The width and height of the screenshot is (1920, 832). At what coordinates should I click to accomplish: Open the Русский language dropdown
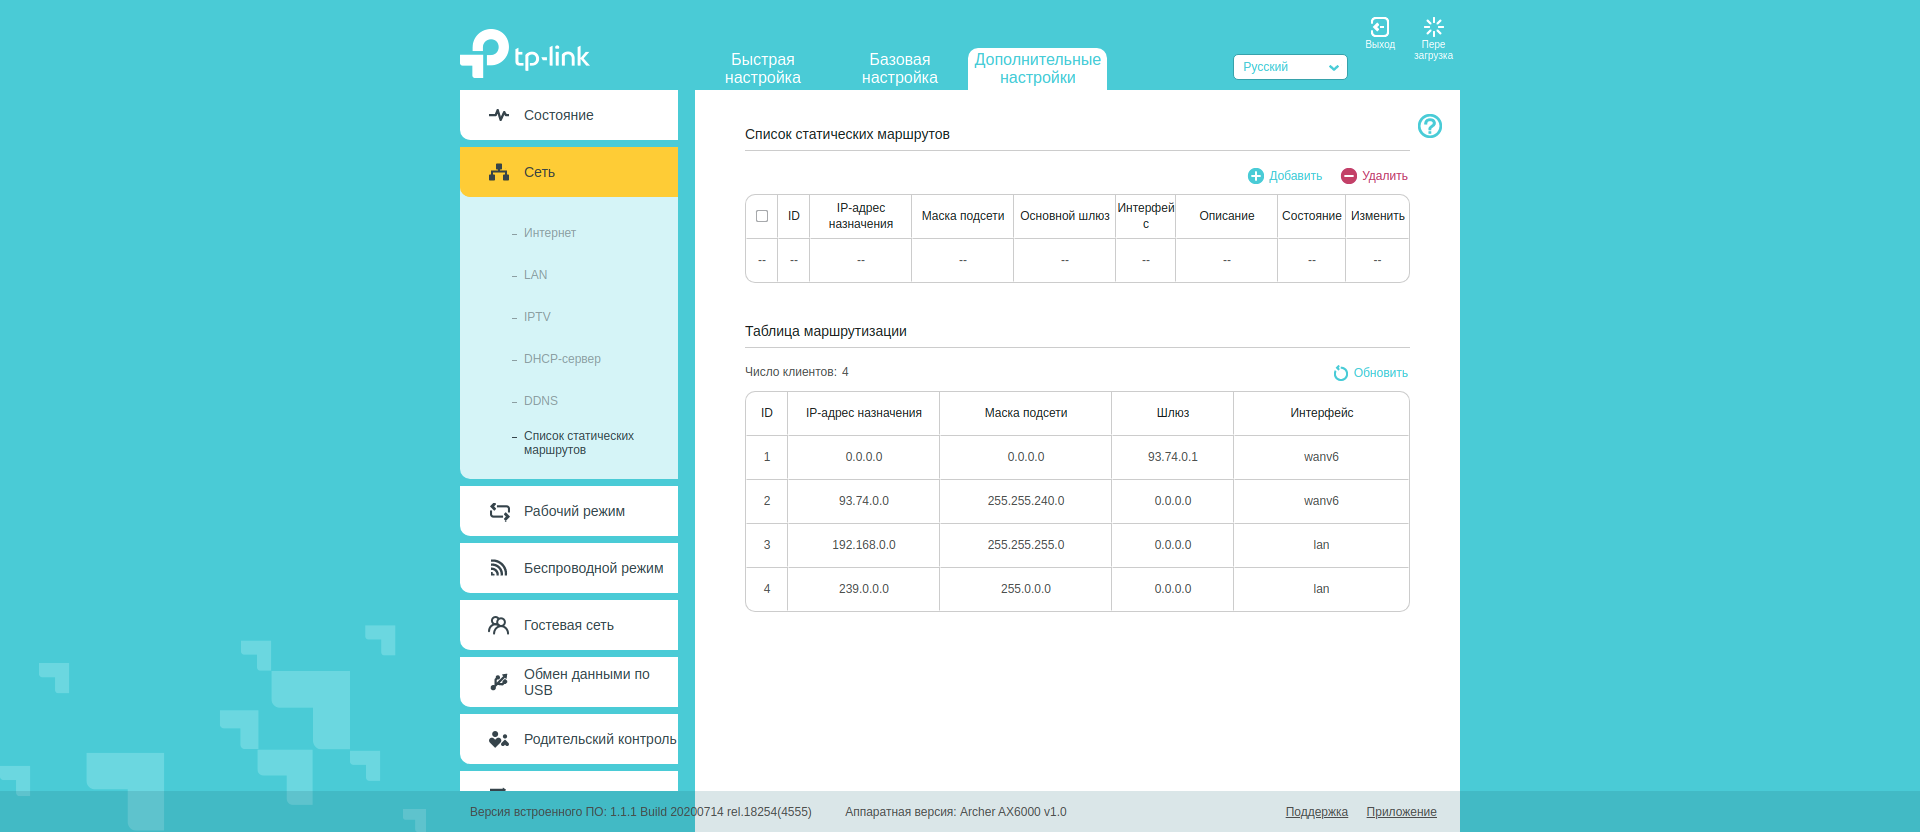[1289, 67]
